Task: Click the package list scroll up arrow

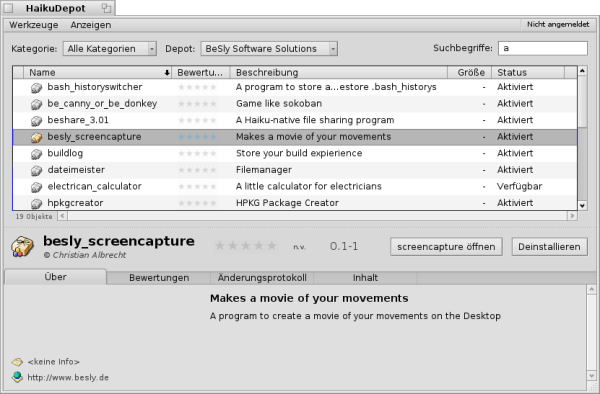Action: point(582,71)
